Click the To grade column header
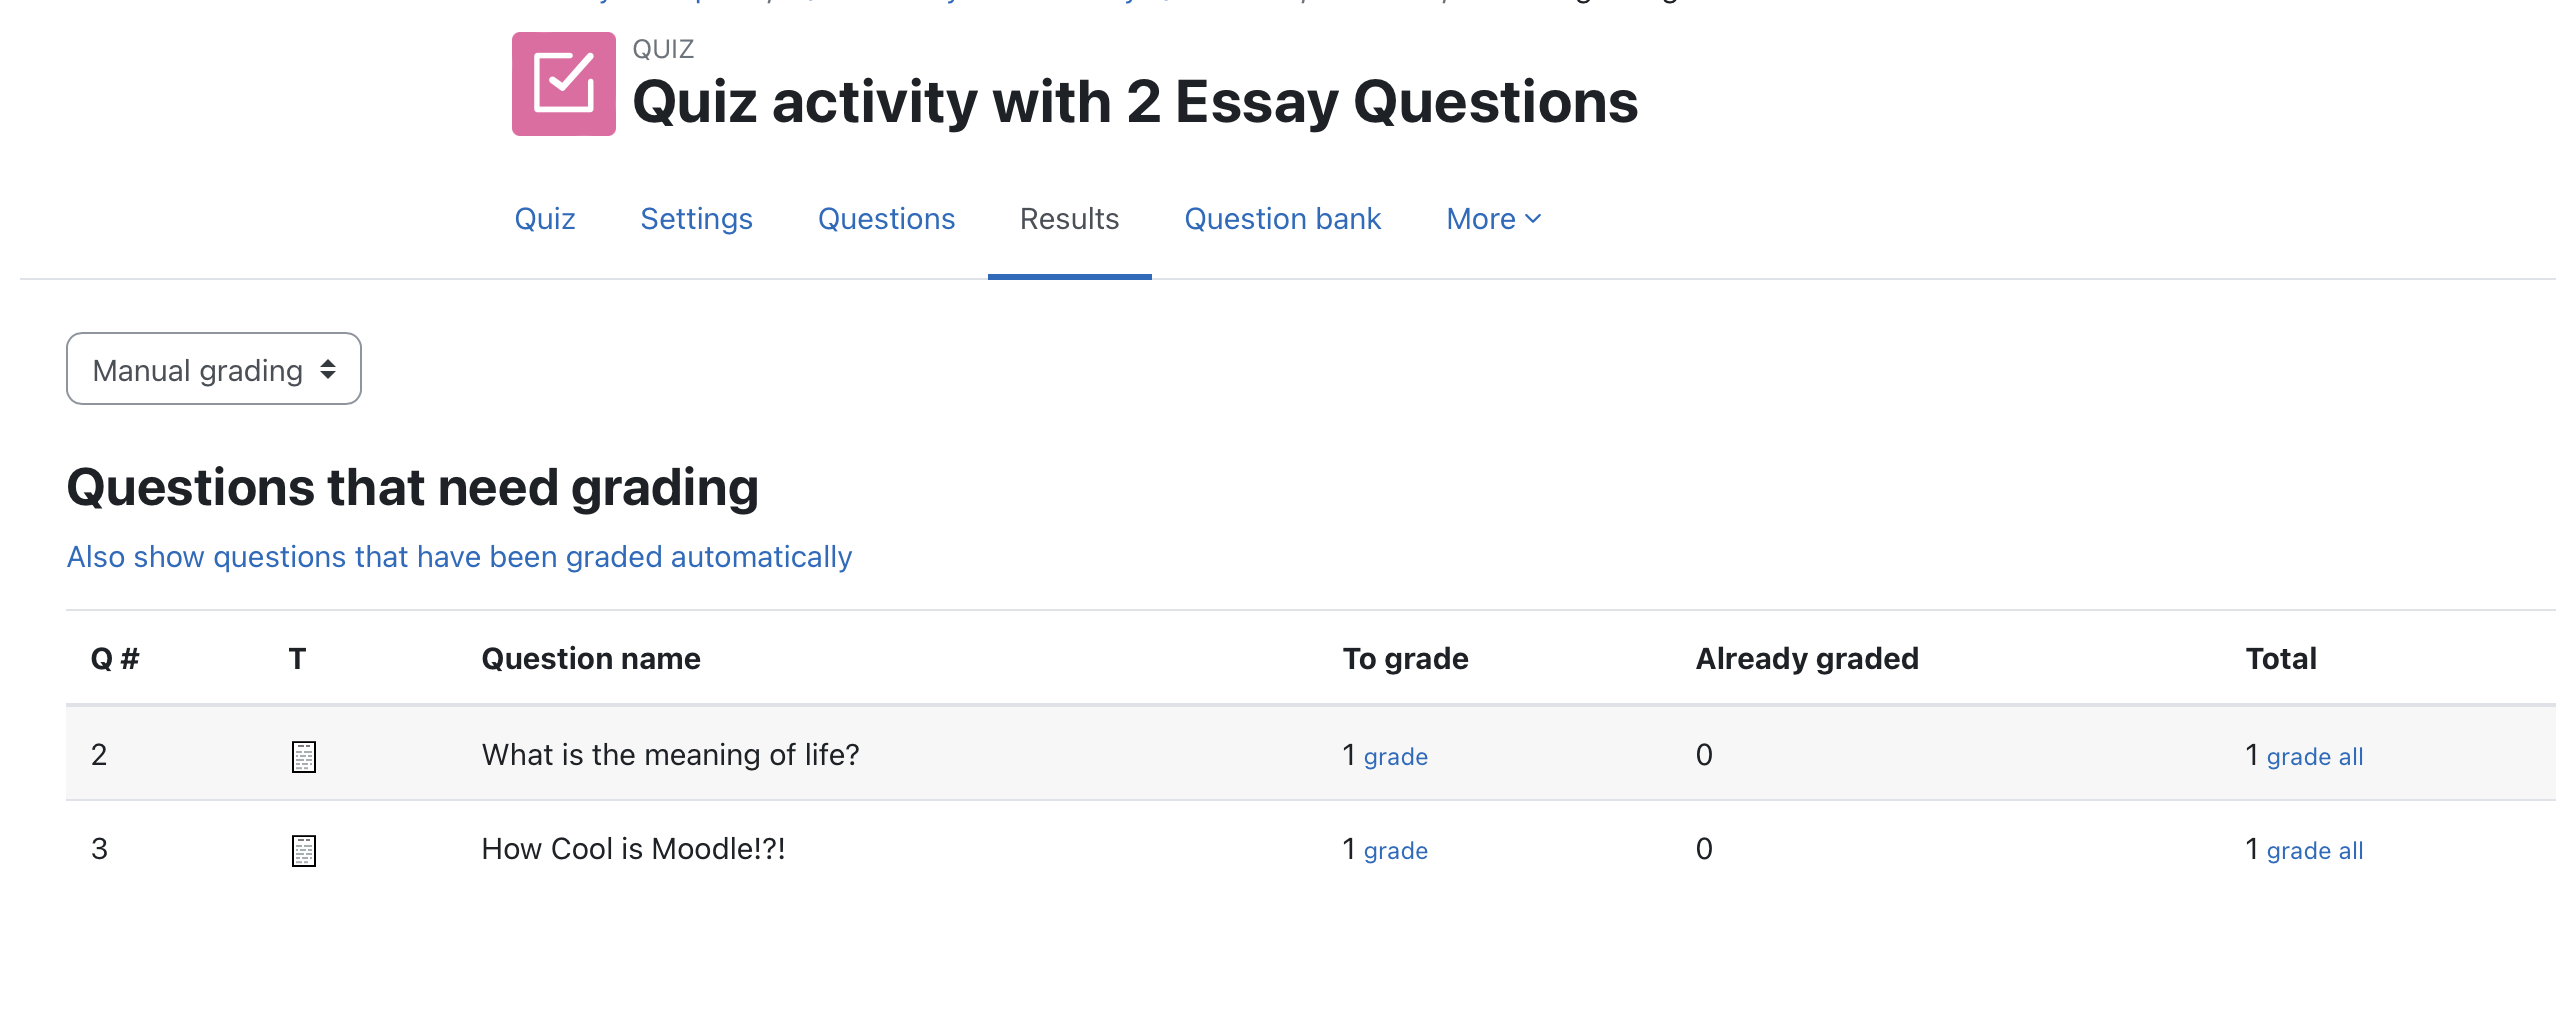This screenshot has width=2556, height=1018. coord(1405,659)
